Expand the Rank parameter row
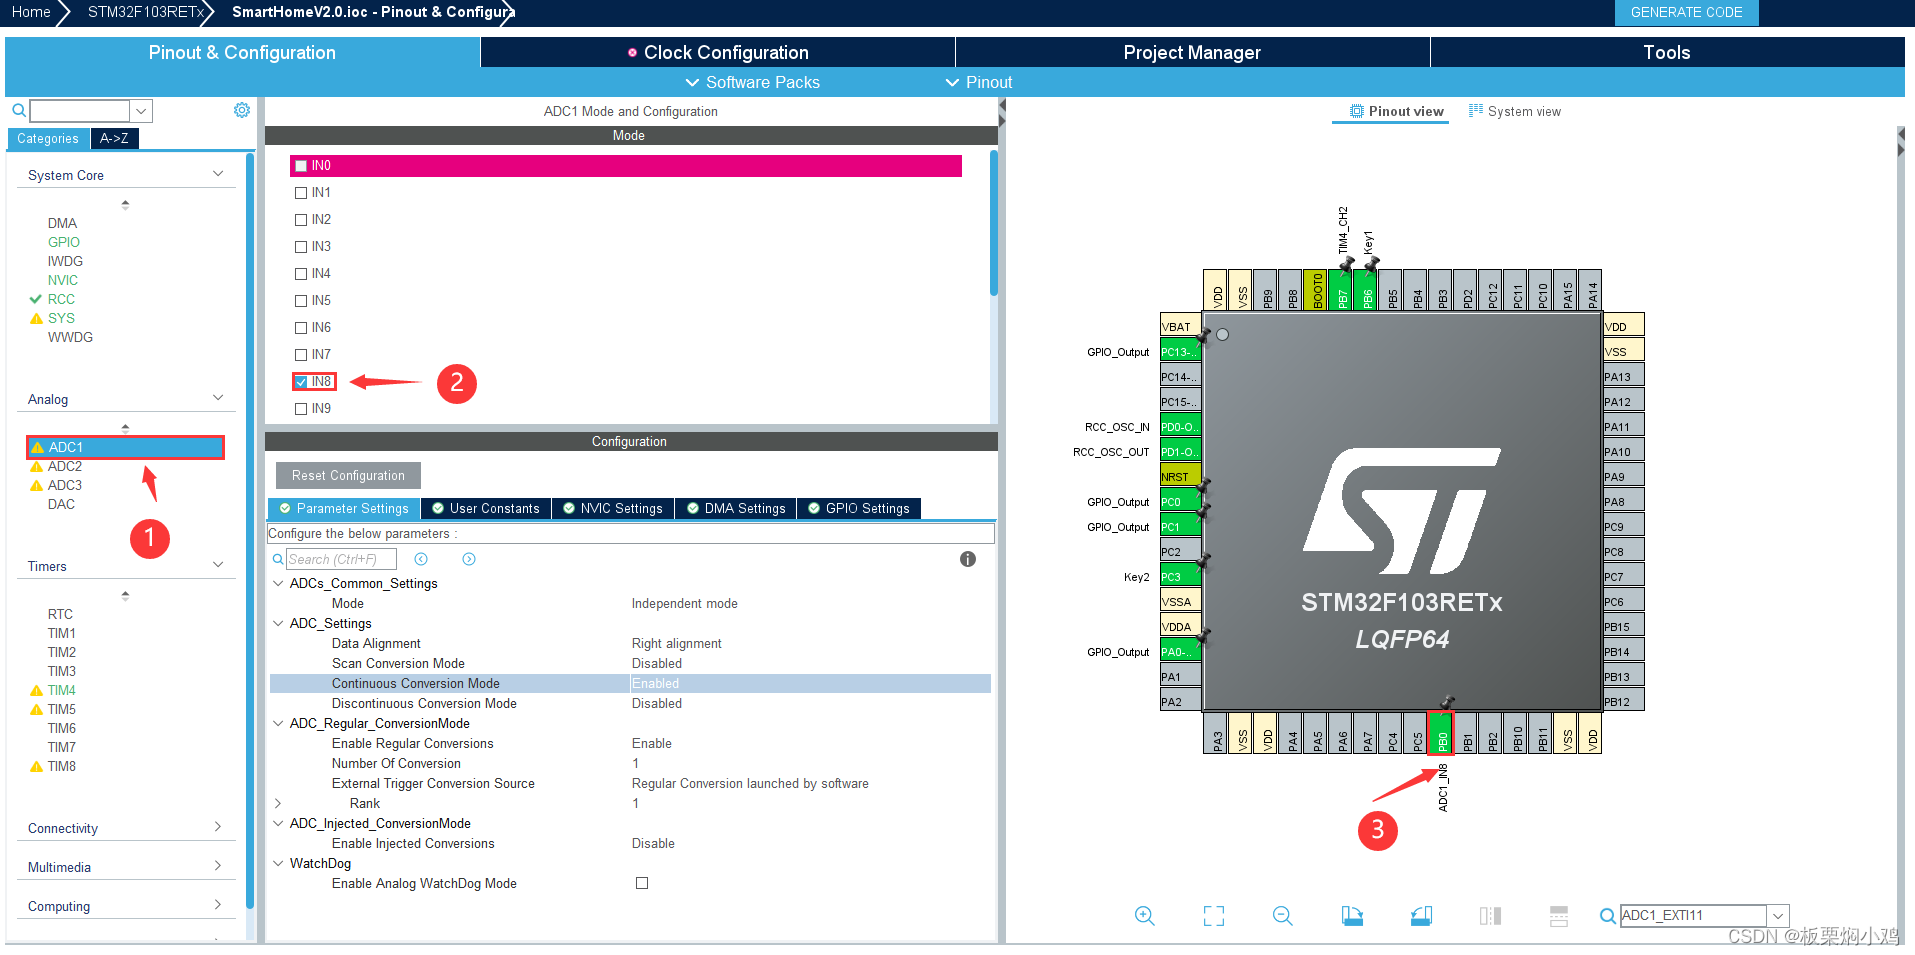The height and width of the screenshot is (955, 1915). click(278, 803)
